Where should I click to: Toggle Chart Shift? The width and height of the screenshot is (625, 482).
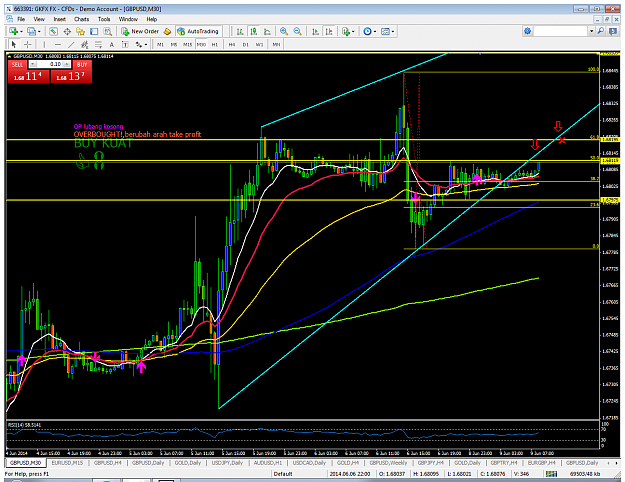329,31
